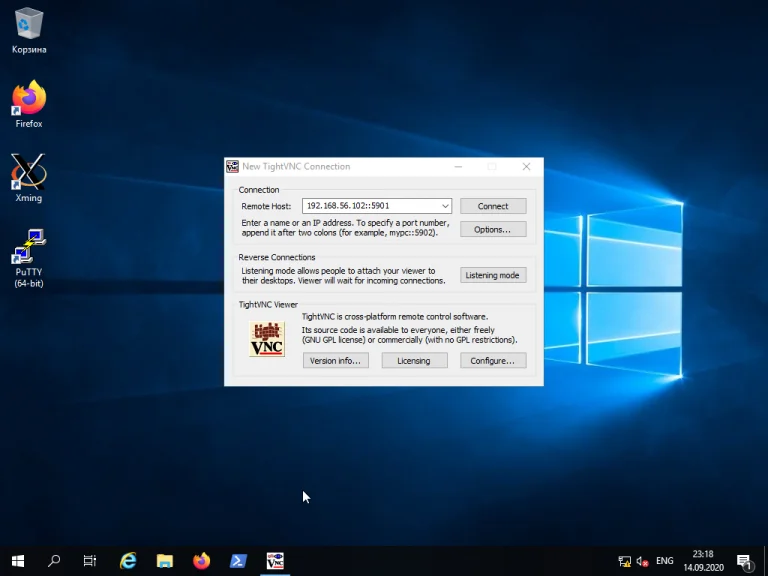768x576 pixels.
Task: Click the taskbar search magnifier icon
Action: [x=54, y=561]
